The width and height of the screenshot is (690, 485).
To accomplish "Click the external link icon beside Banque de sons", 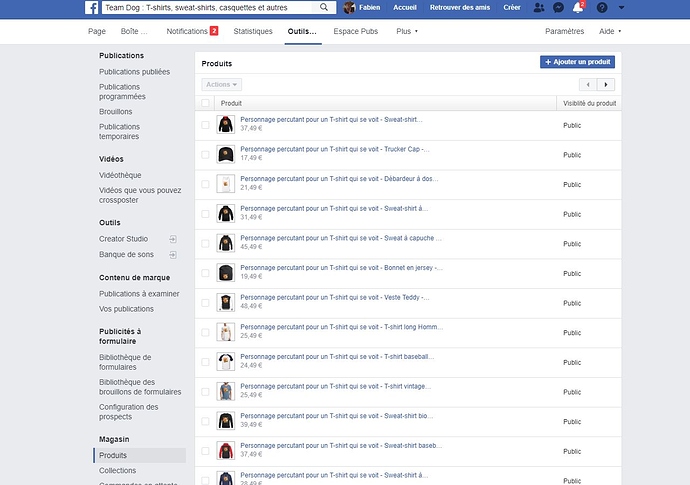I will point(173,253).
